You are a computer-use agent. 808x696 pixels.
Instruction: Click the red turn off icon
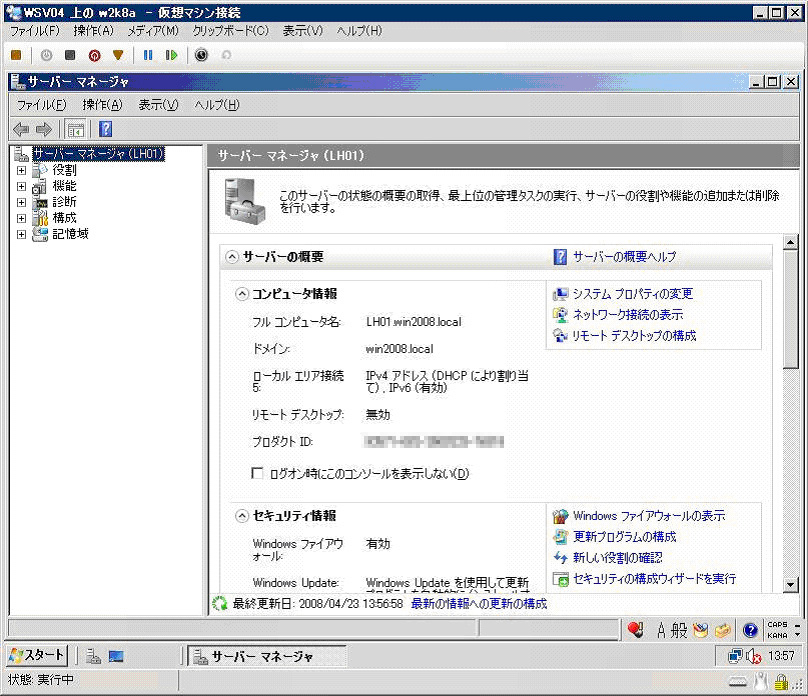(95, 55)
